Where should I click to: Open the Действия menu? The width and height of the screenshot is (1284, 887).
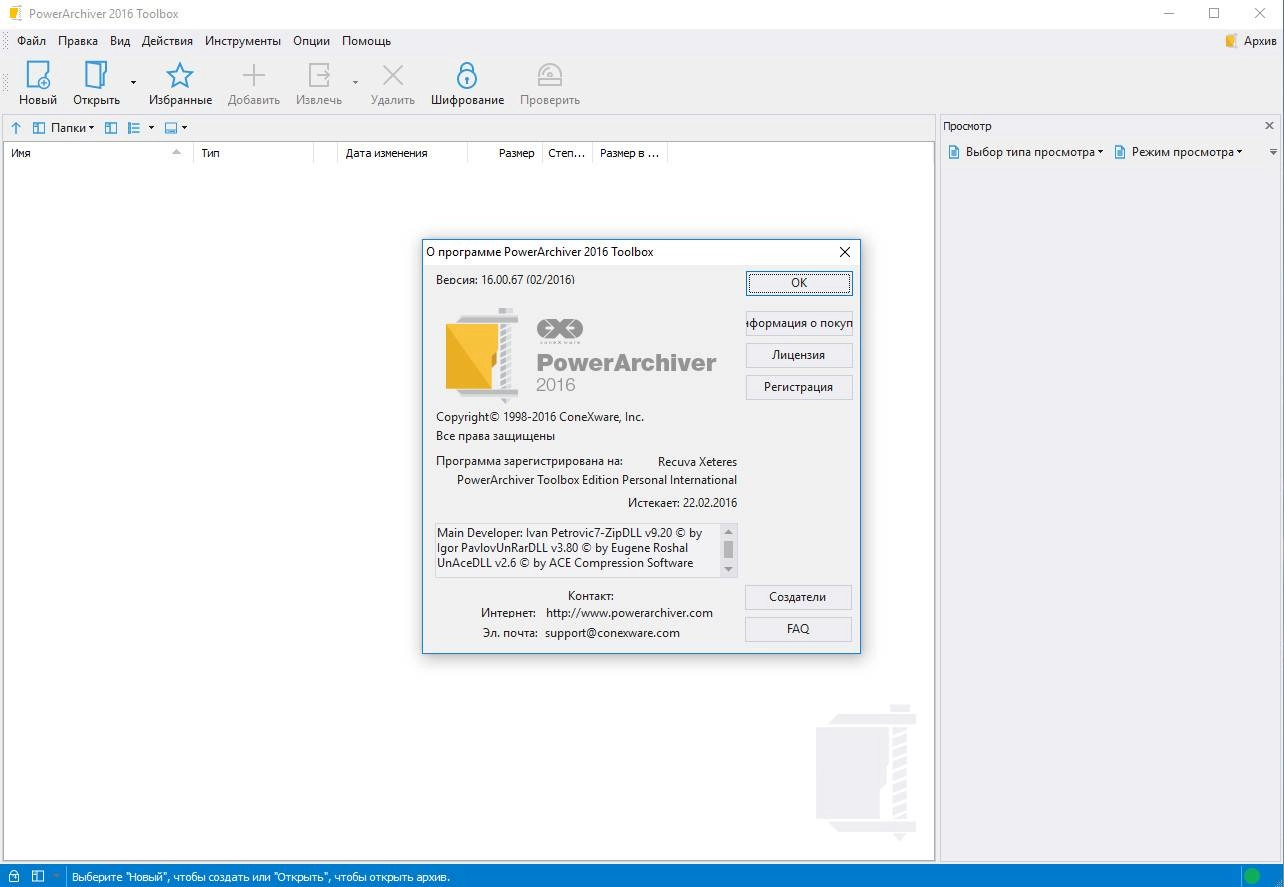coord(168,41)
